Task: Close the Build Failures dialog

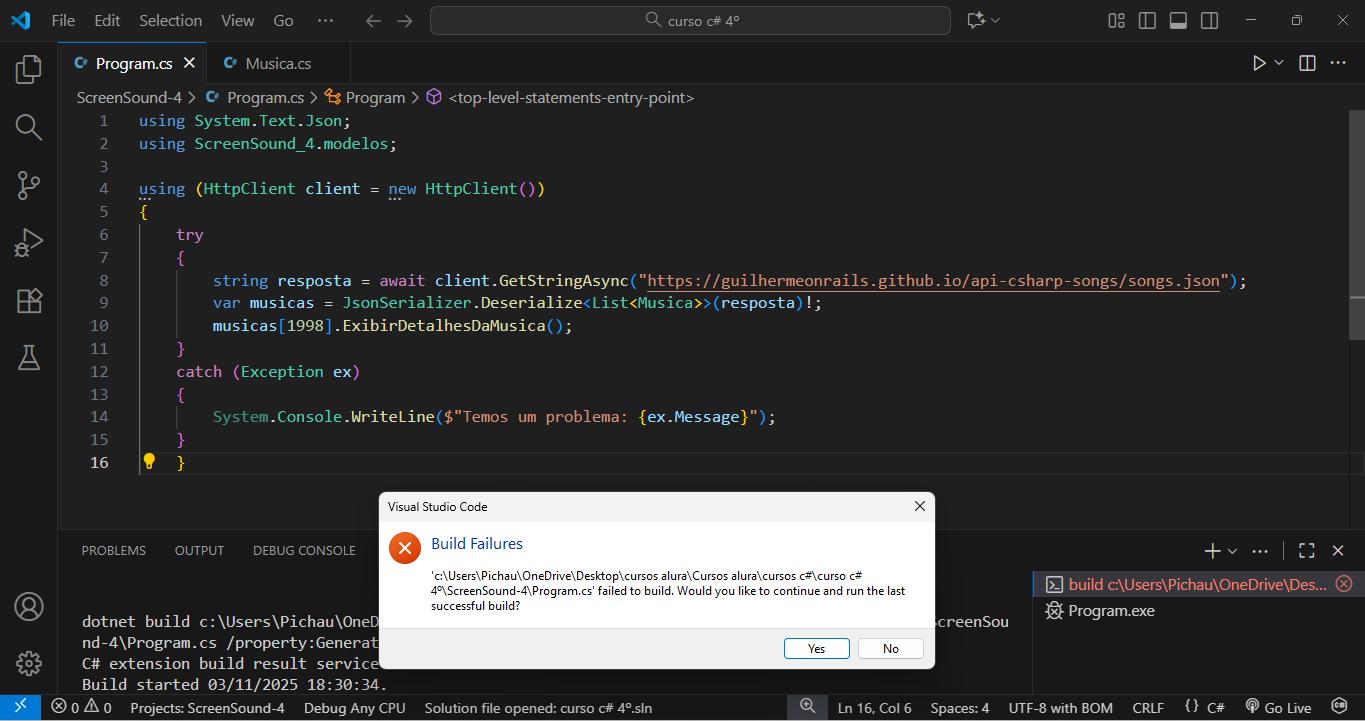Action: [920, 507]
